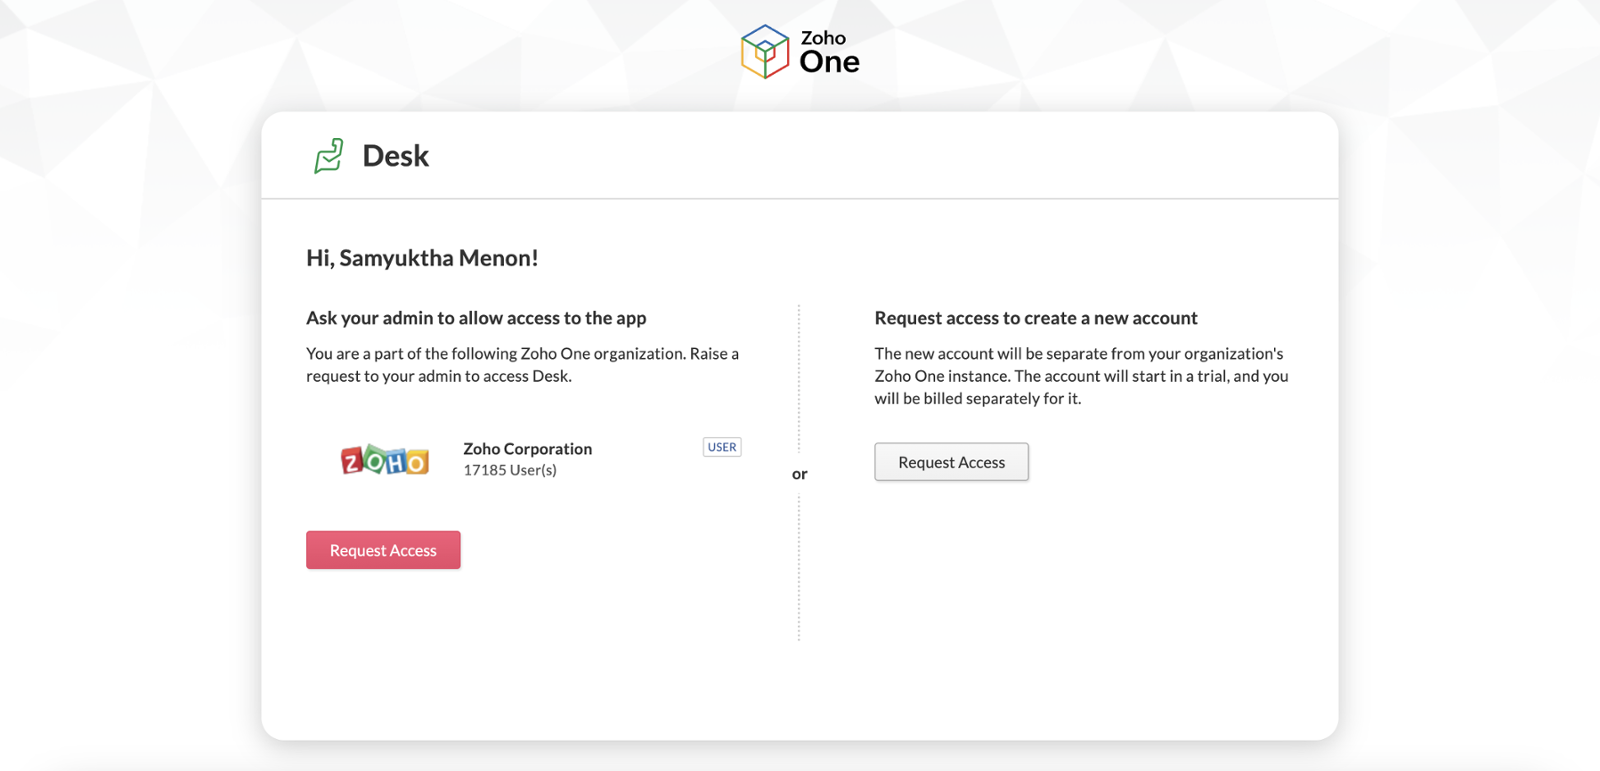Click the "Hi, Samyuktha Menon!" greeting

coord(422,258)
